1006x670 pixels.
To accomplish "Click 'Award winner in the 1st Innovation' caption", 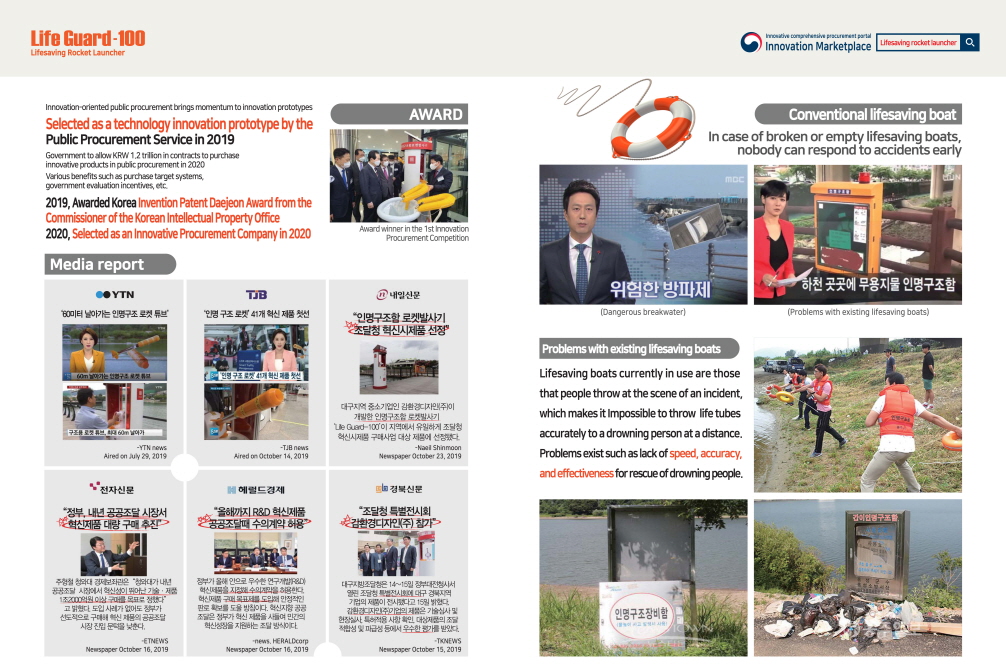I will [414, 228].
